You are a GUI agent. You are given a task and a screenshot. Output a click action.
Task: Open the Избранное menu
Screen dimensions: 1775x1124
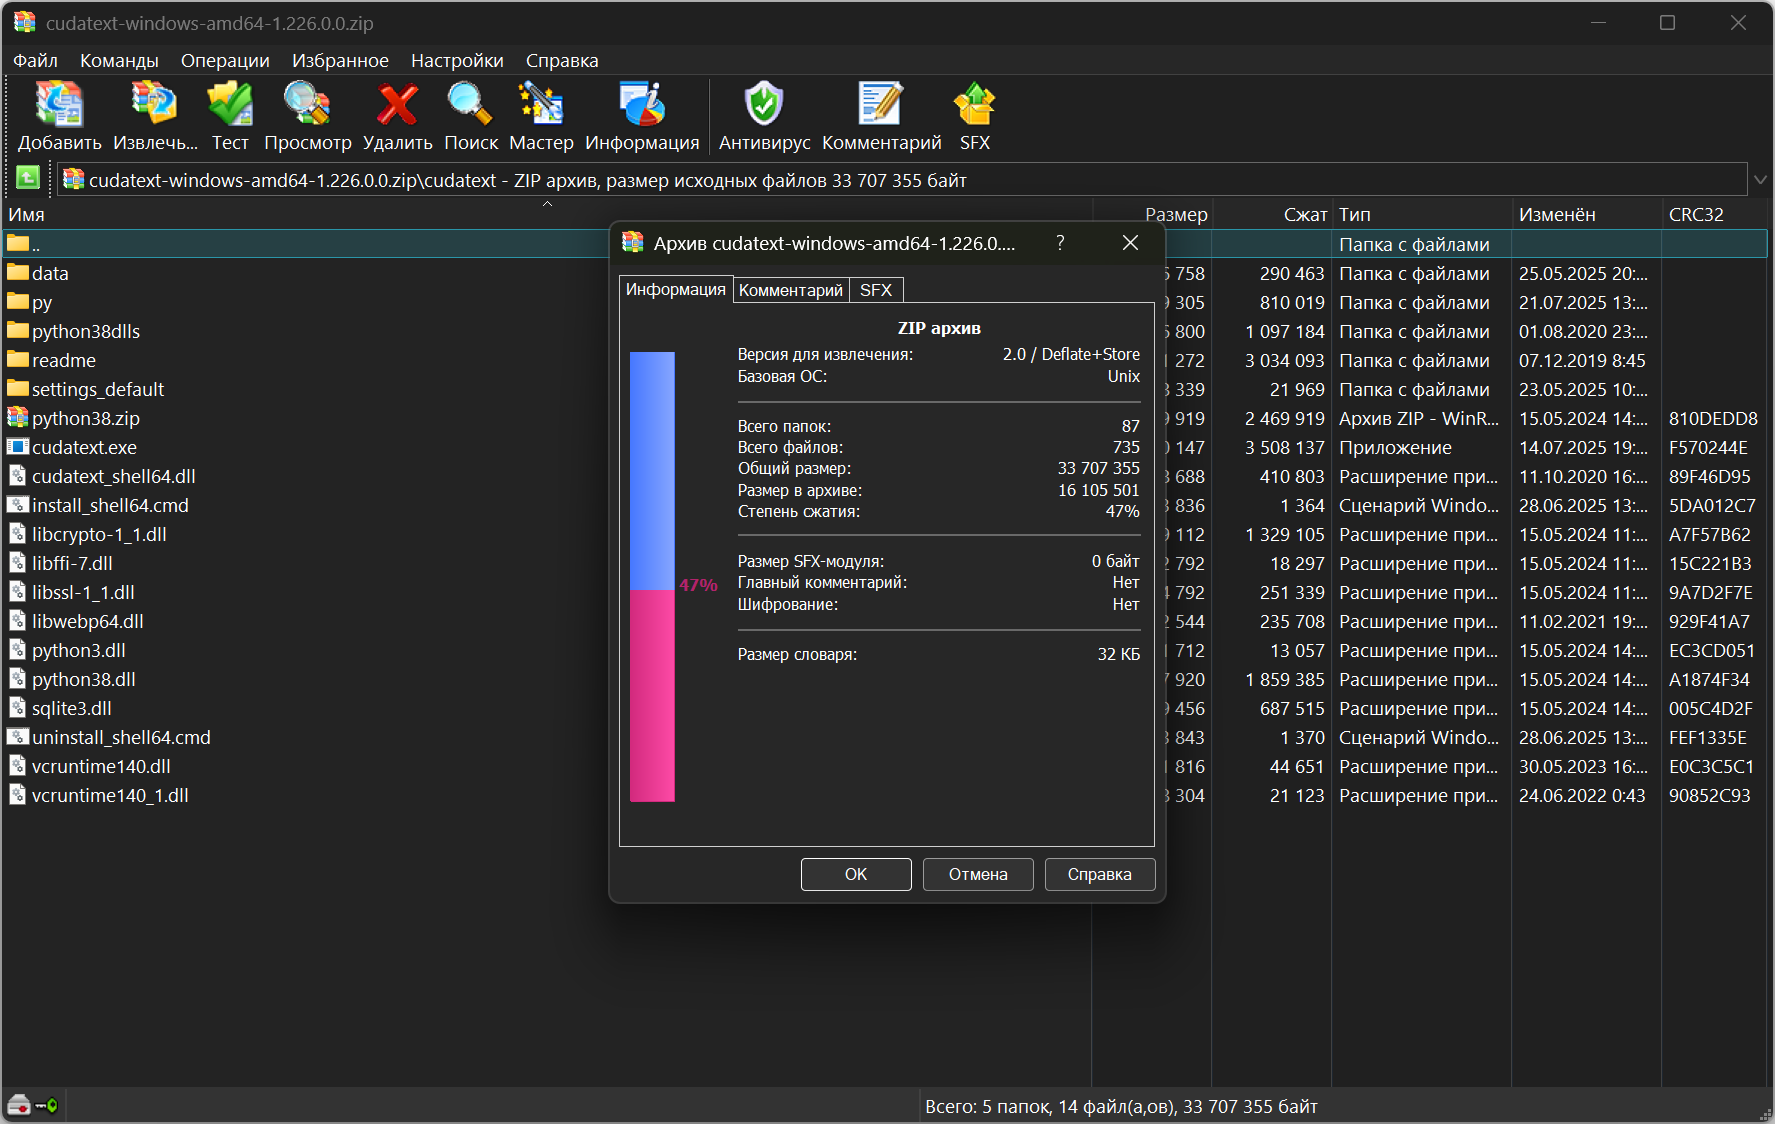[340, 60]
